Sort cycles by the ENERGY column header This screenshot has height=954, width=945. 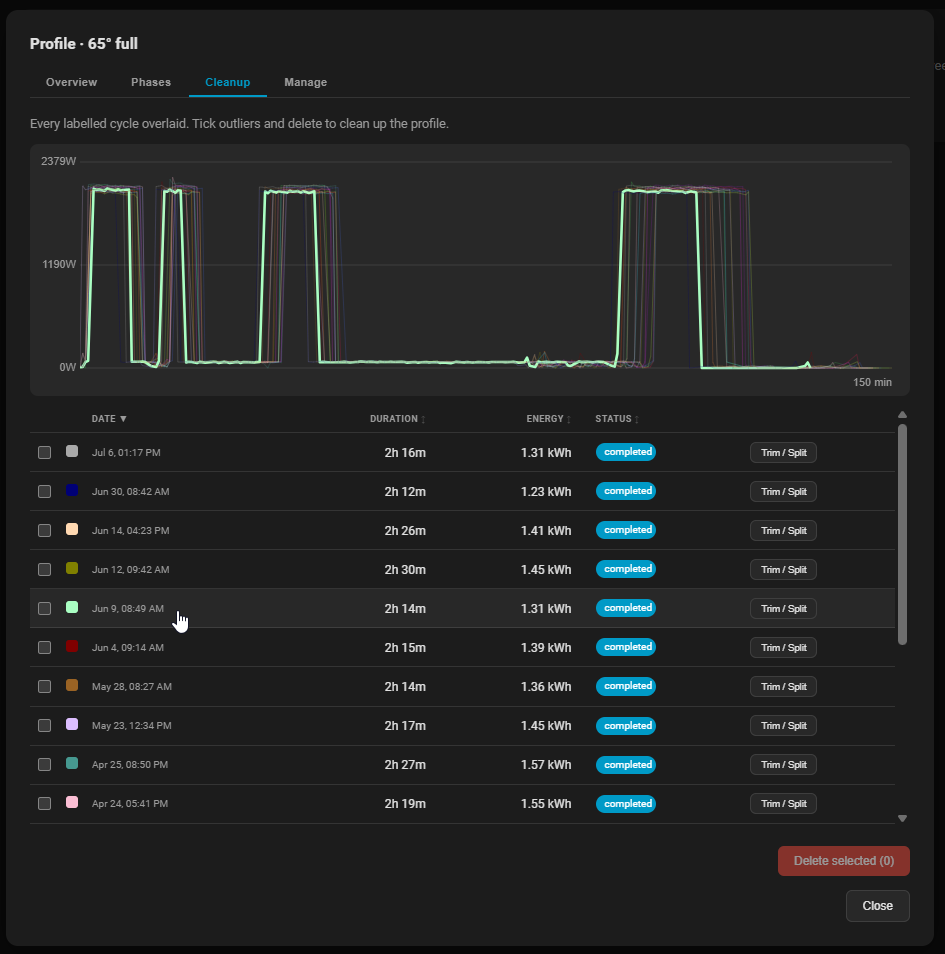tap(548, 419)
